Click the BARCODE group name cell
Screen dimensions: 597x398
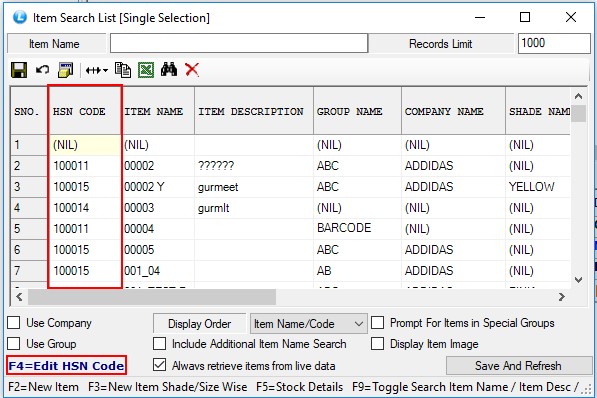click(x=358, y=229)
